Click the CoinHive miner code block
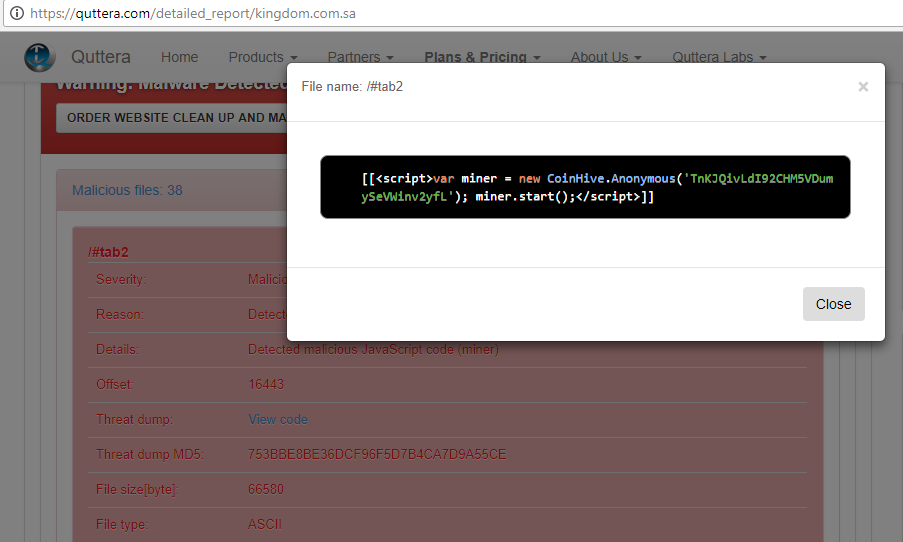 [x=585, y=187]
